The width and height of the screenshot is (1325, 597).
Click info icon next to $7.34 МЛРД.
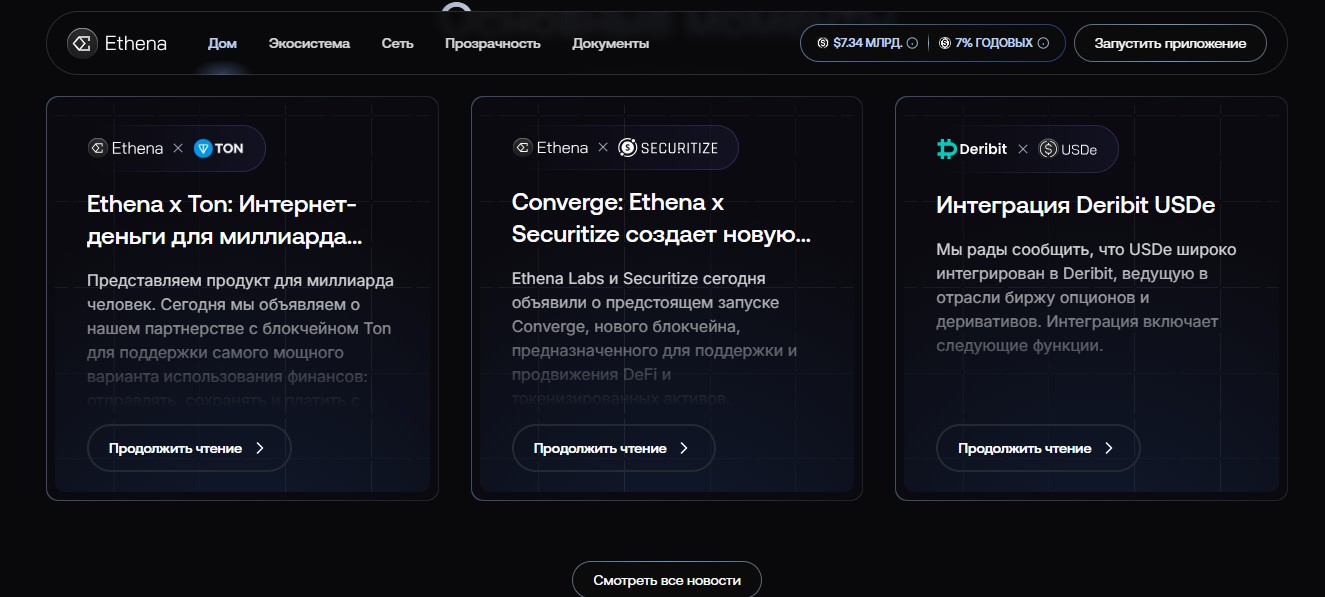pyautogui.click(x=912, y=43)
